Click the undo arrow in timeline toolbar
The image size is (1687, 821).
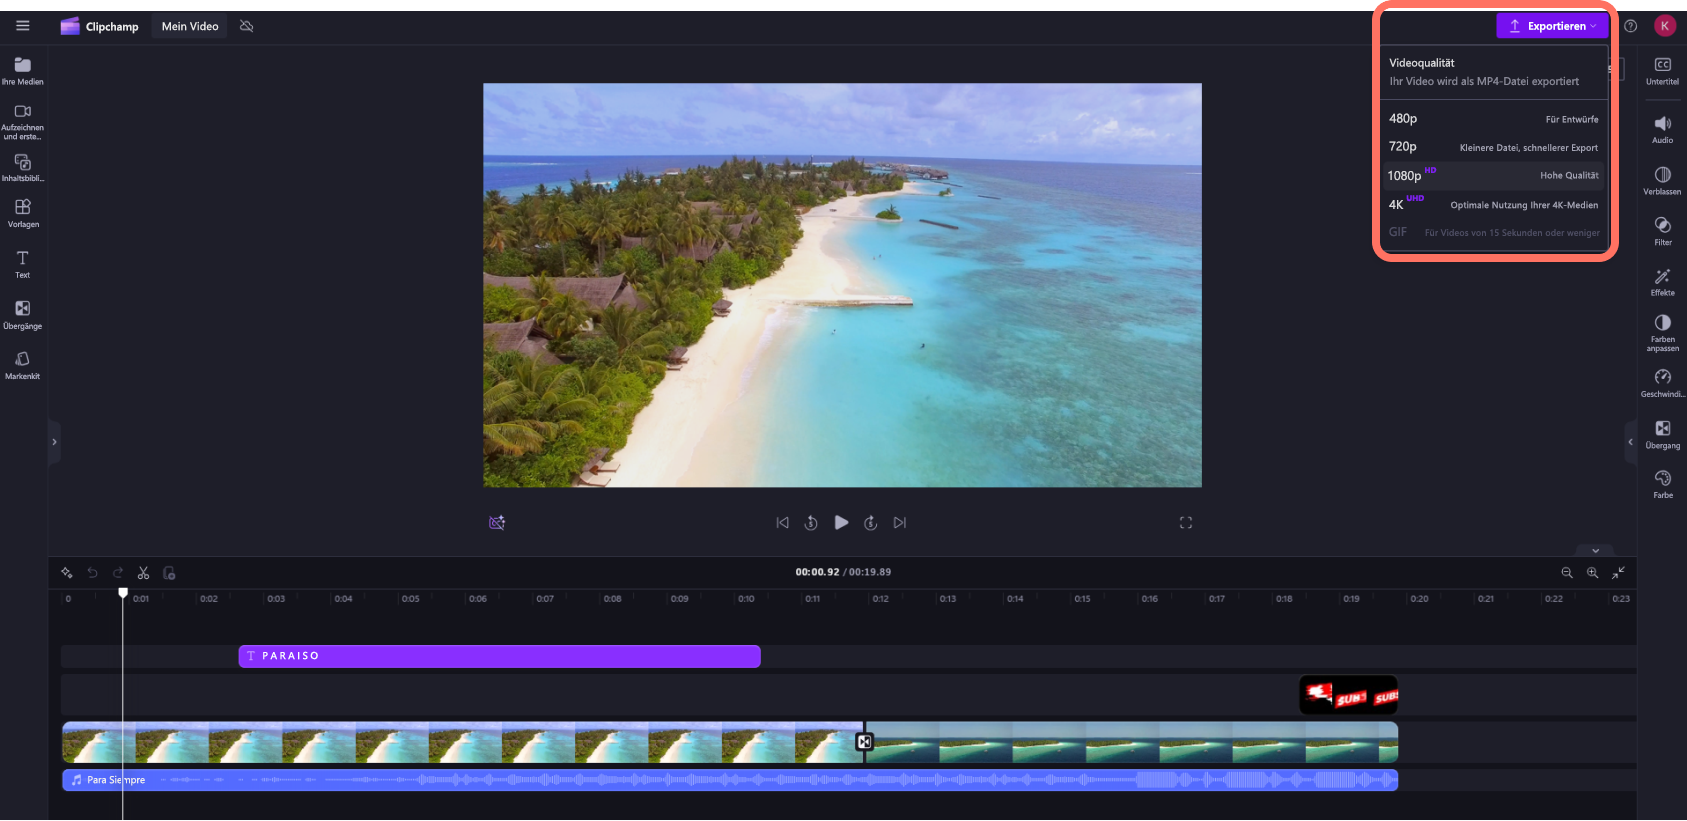coord(92,573)
